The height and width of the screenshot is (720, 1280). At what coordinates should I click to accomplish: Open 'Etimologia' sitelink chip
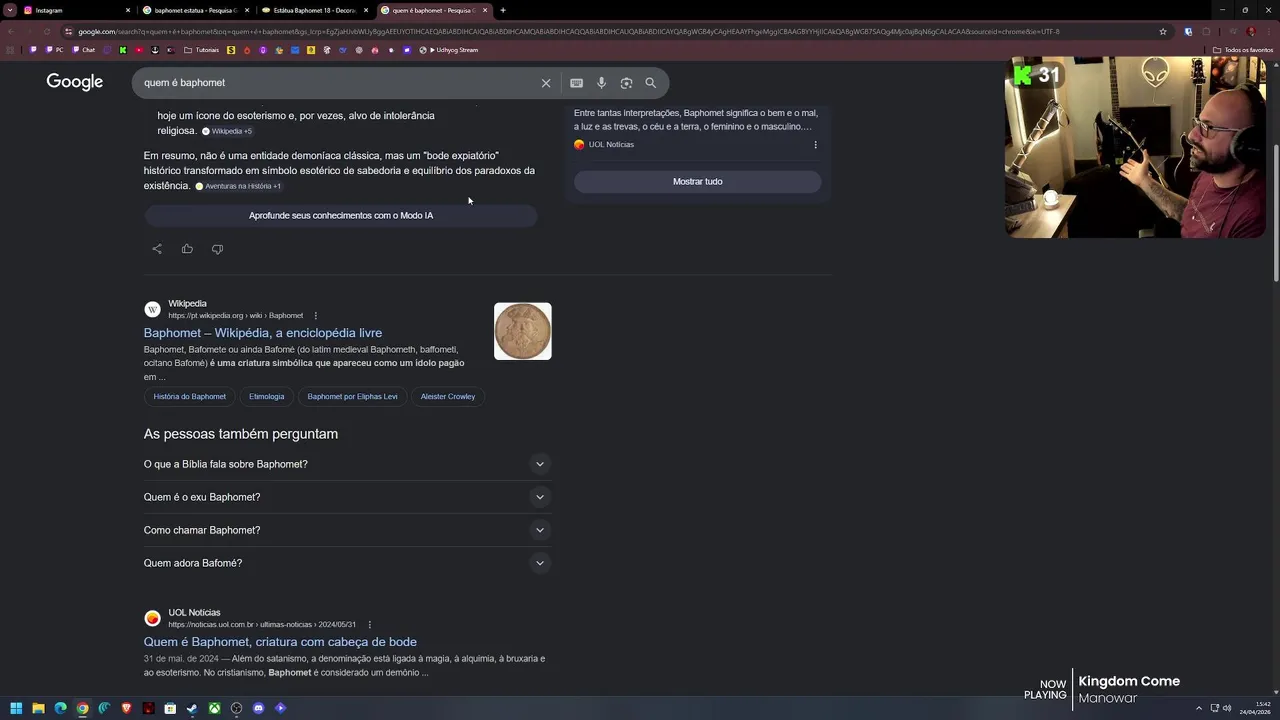coord(266,397)
